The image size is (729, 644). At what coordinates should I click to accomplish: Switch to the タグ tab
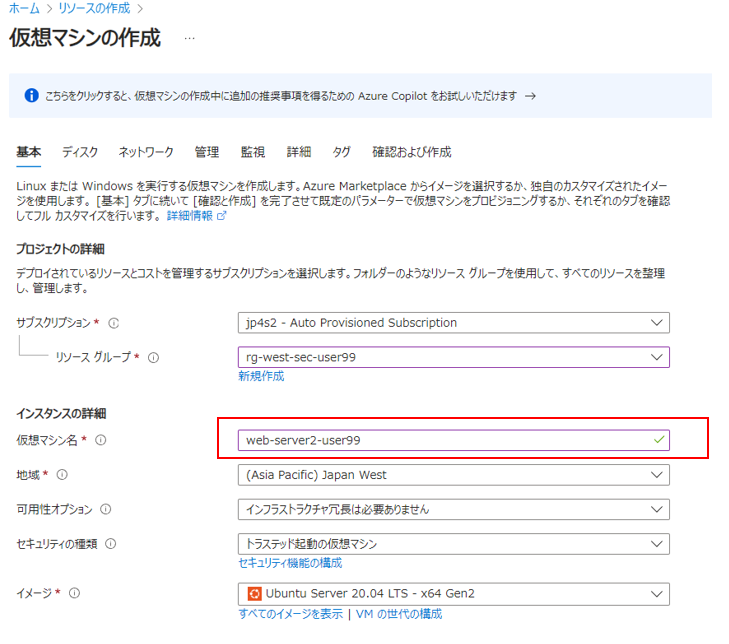(x=341, y=152)
